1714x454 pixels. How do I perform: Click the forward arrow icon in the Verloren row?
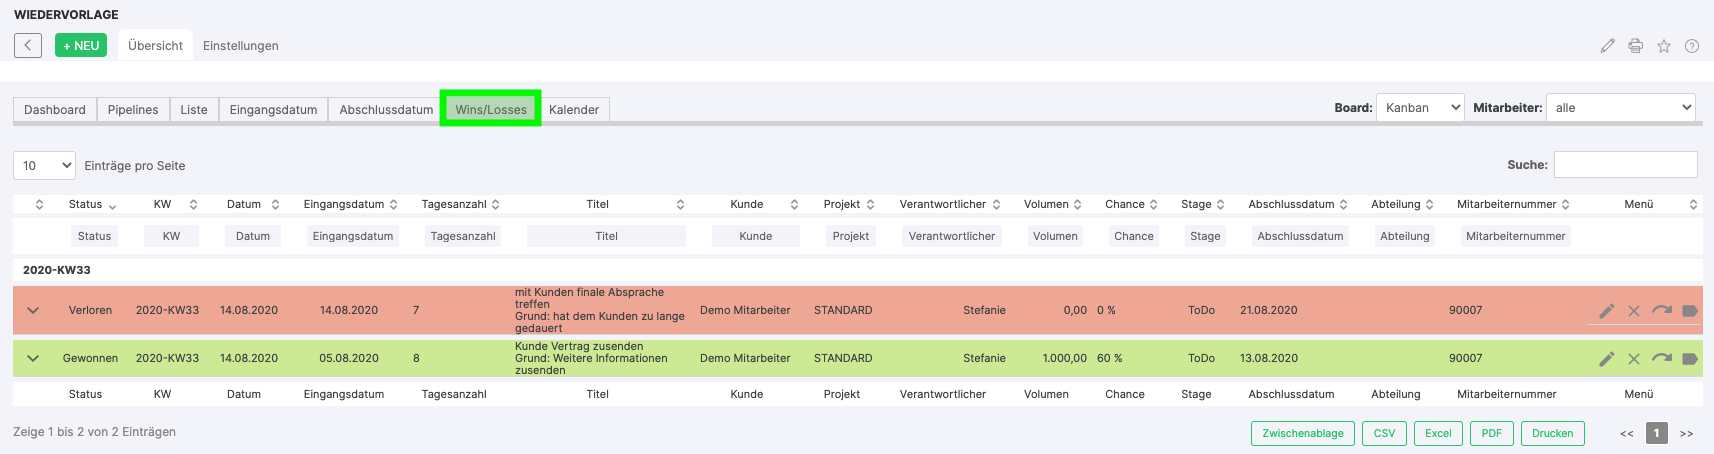[x=1662, y=311]
